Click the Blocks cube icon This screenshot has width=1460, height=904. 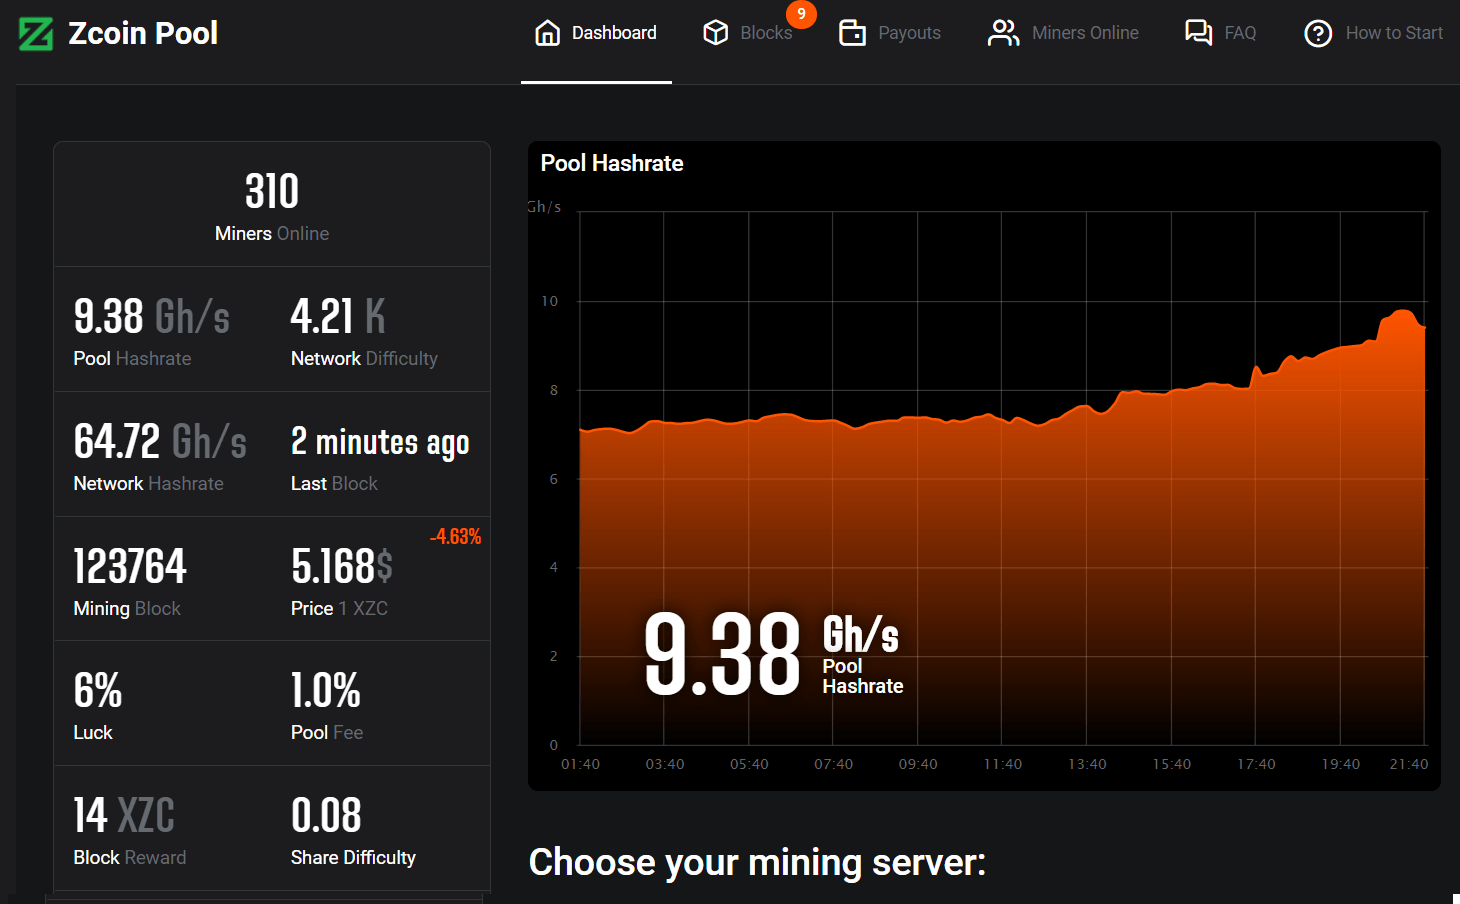tap(716, 33)
